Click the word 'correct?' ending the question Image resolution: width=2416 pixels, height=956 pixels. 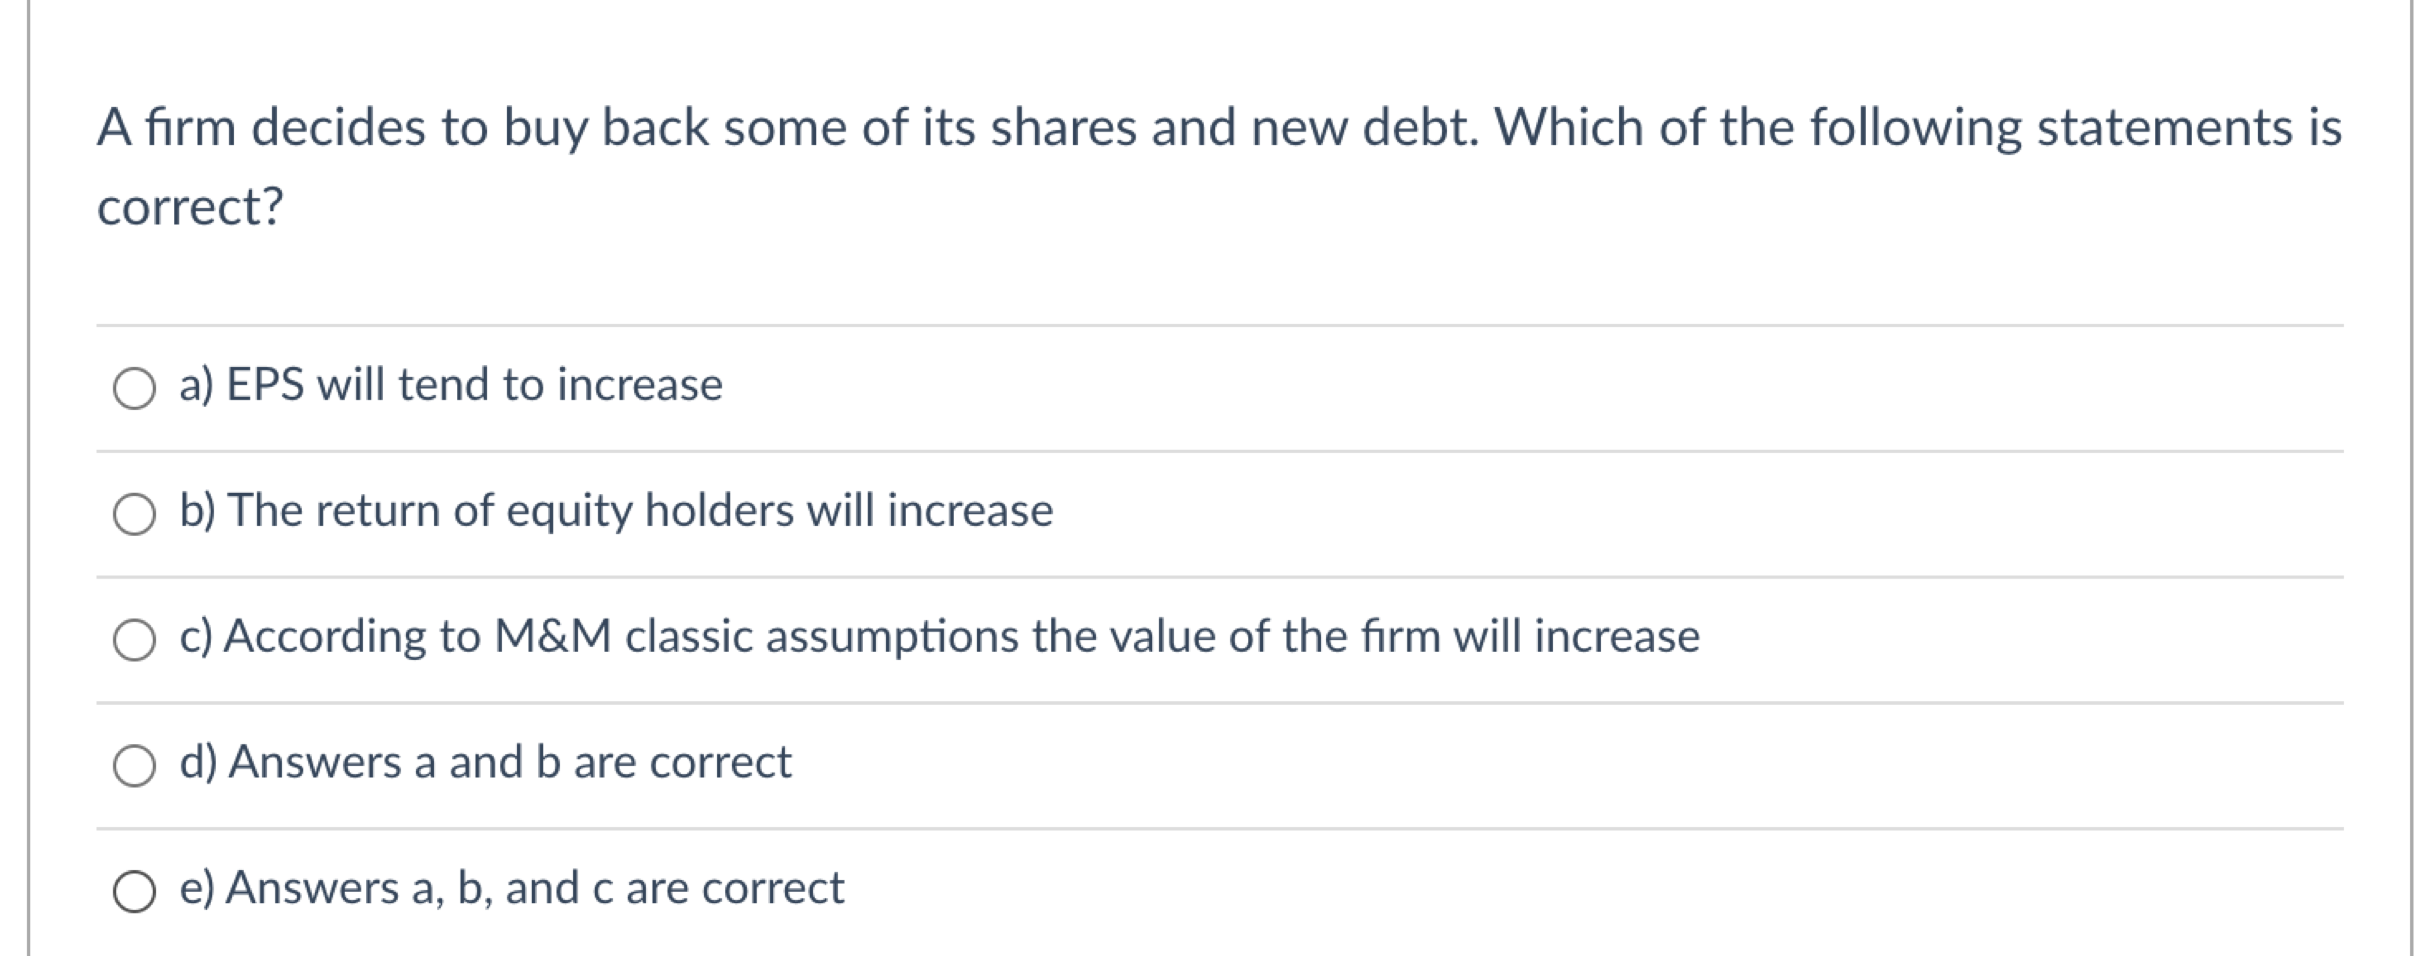click(x=190, y=207)
